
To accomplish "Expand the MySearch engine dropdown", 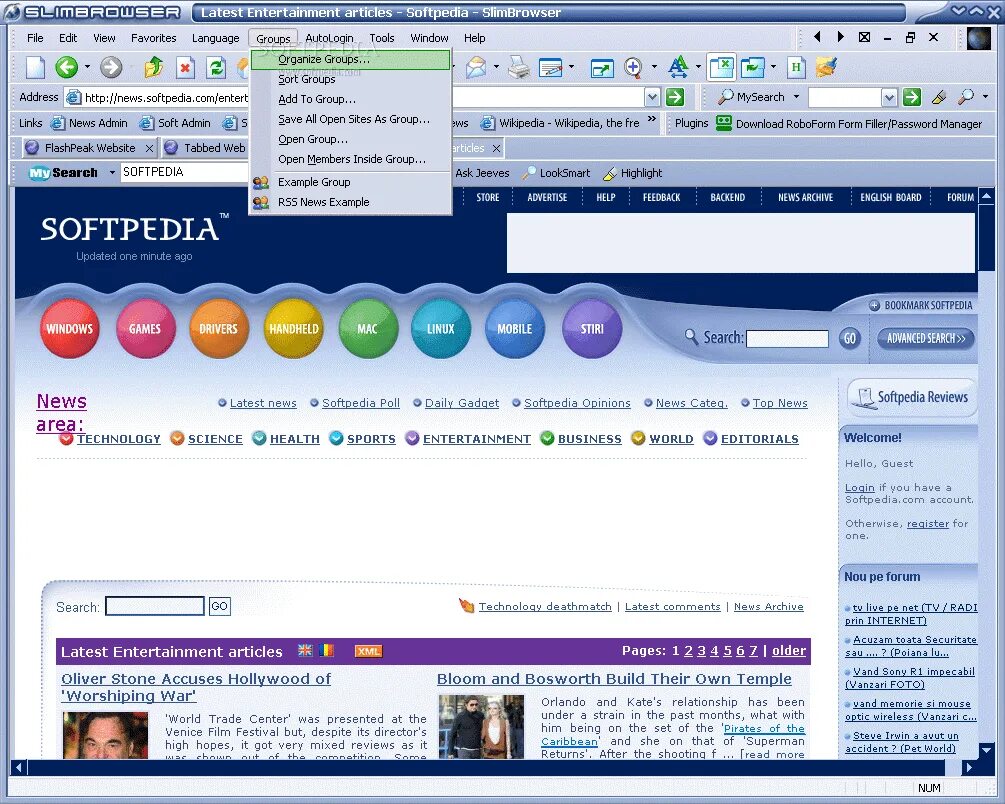I will 796,97.
